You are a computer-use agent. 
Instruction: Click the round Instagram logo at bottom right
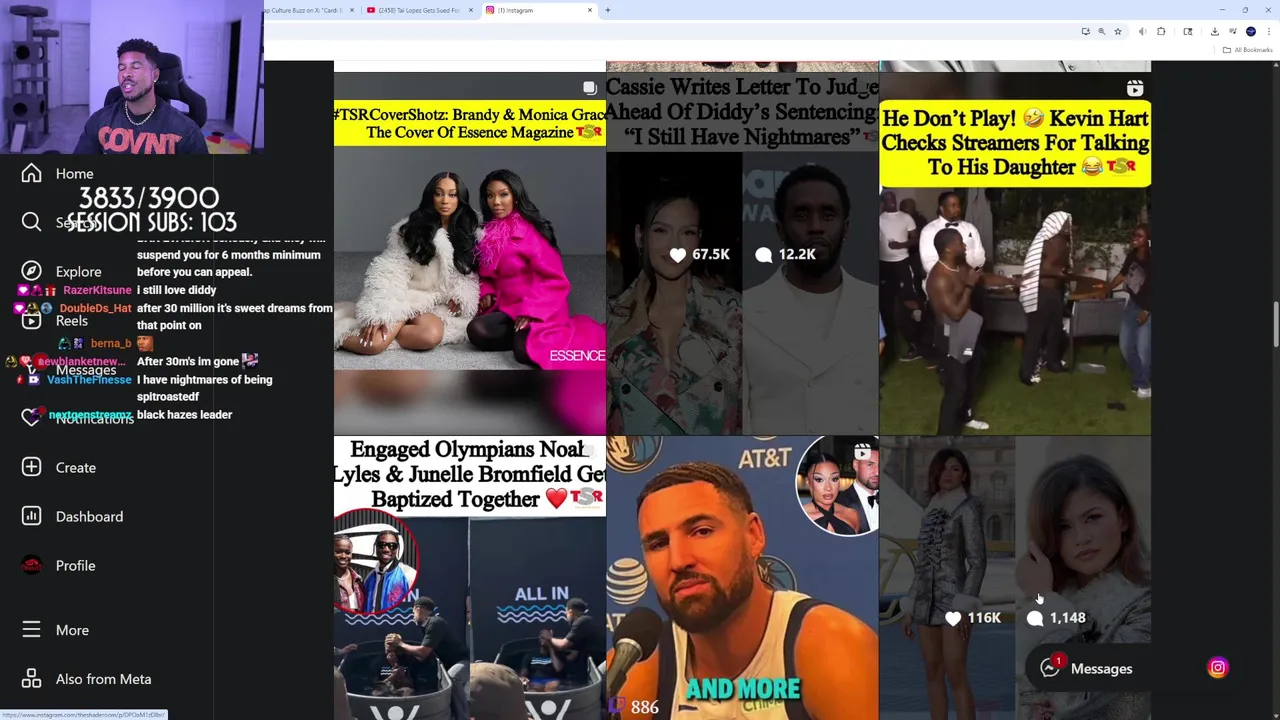point(1218,668)
